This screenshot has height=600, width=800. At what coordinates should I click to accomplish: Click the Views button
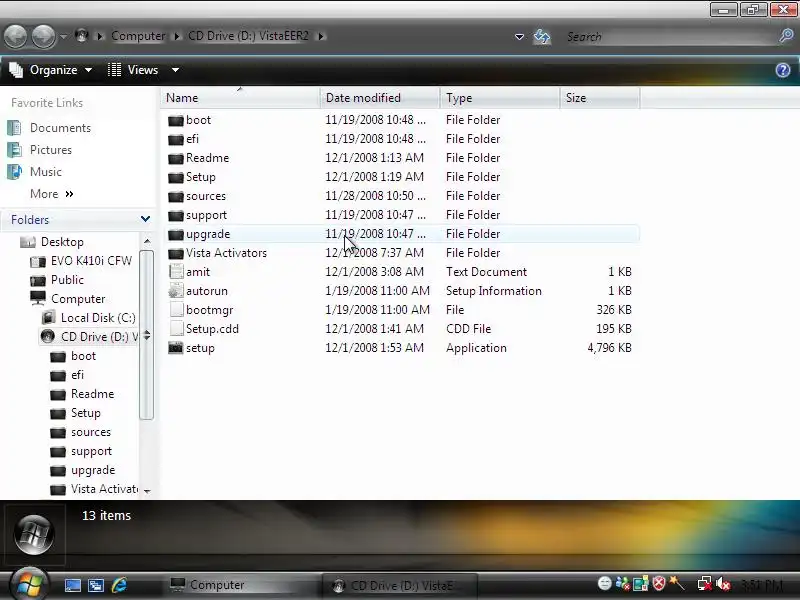click(x=133, y=70)
